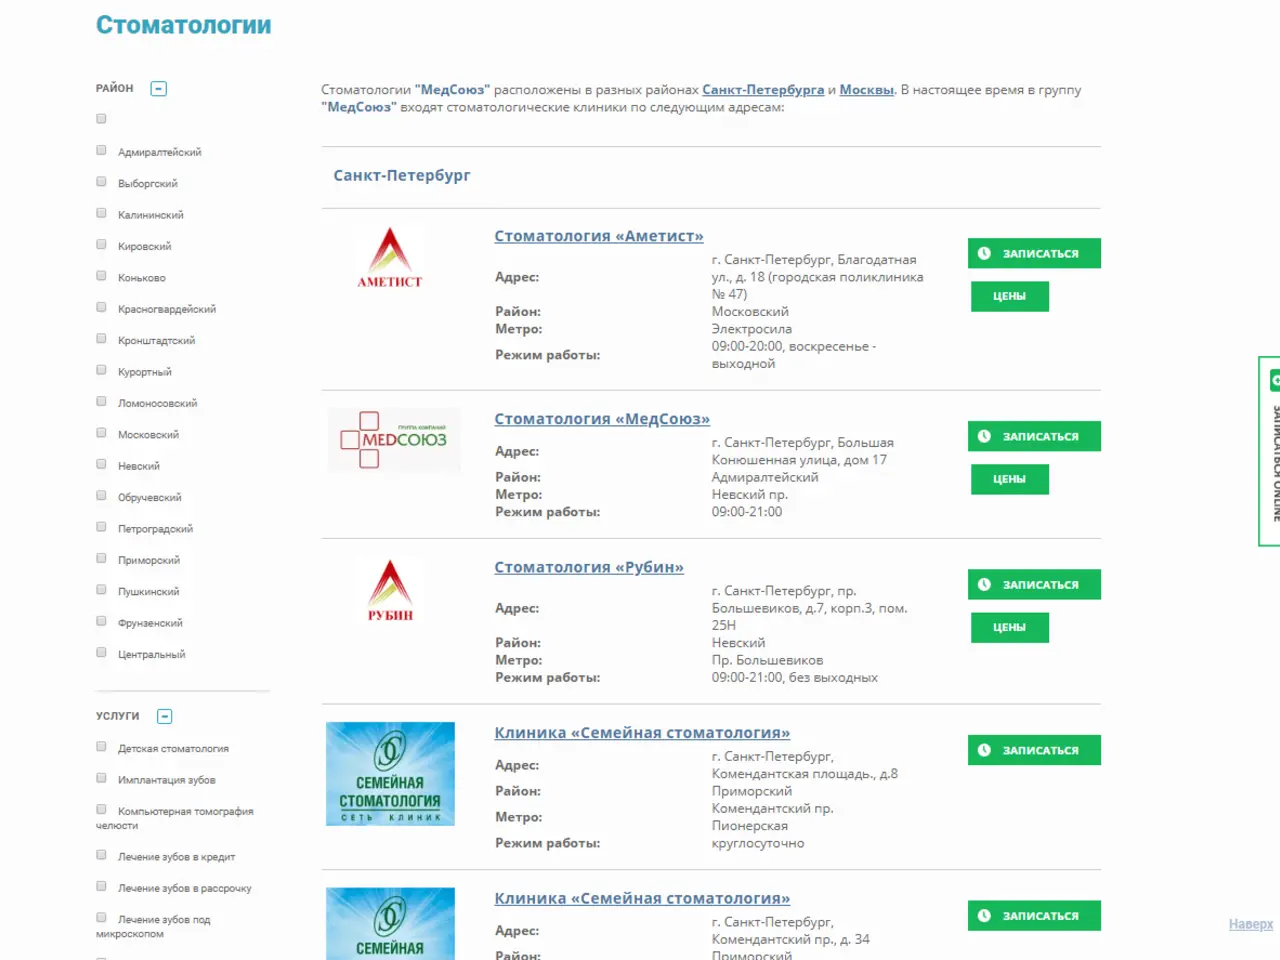Show ЦЕНЫ for Стоматология «Рубин»
1280x960 pixels.
click(x=1010, y=627)
